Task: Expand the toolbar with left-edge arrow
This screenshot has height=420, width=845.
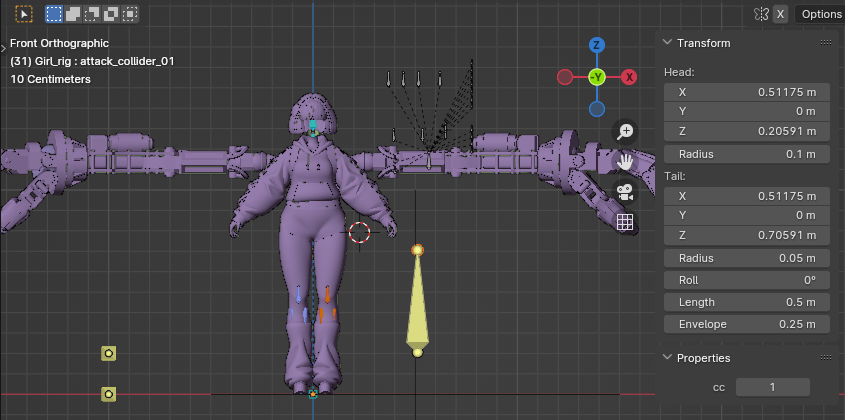Action: [4, 47]
